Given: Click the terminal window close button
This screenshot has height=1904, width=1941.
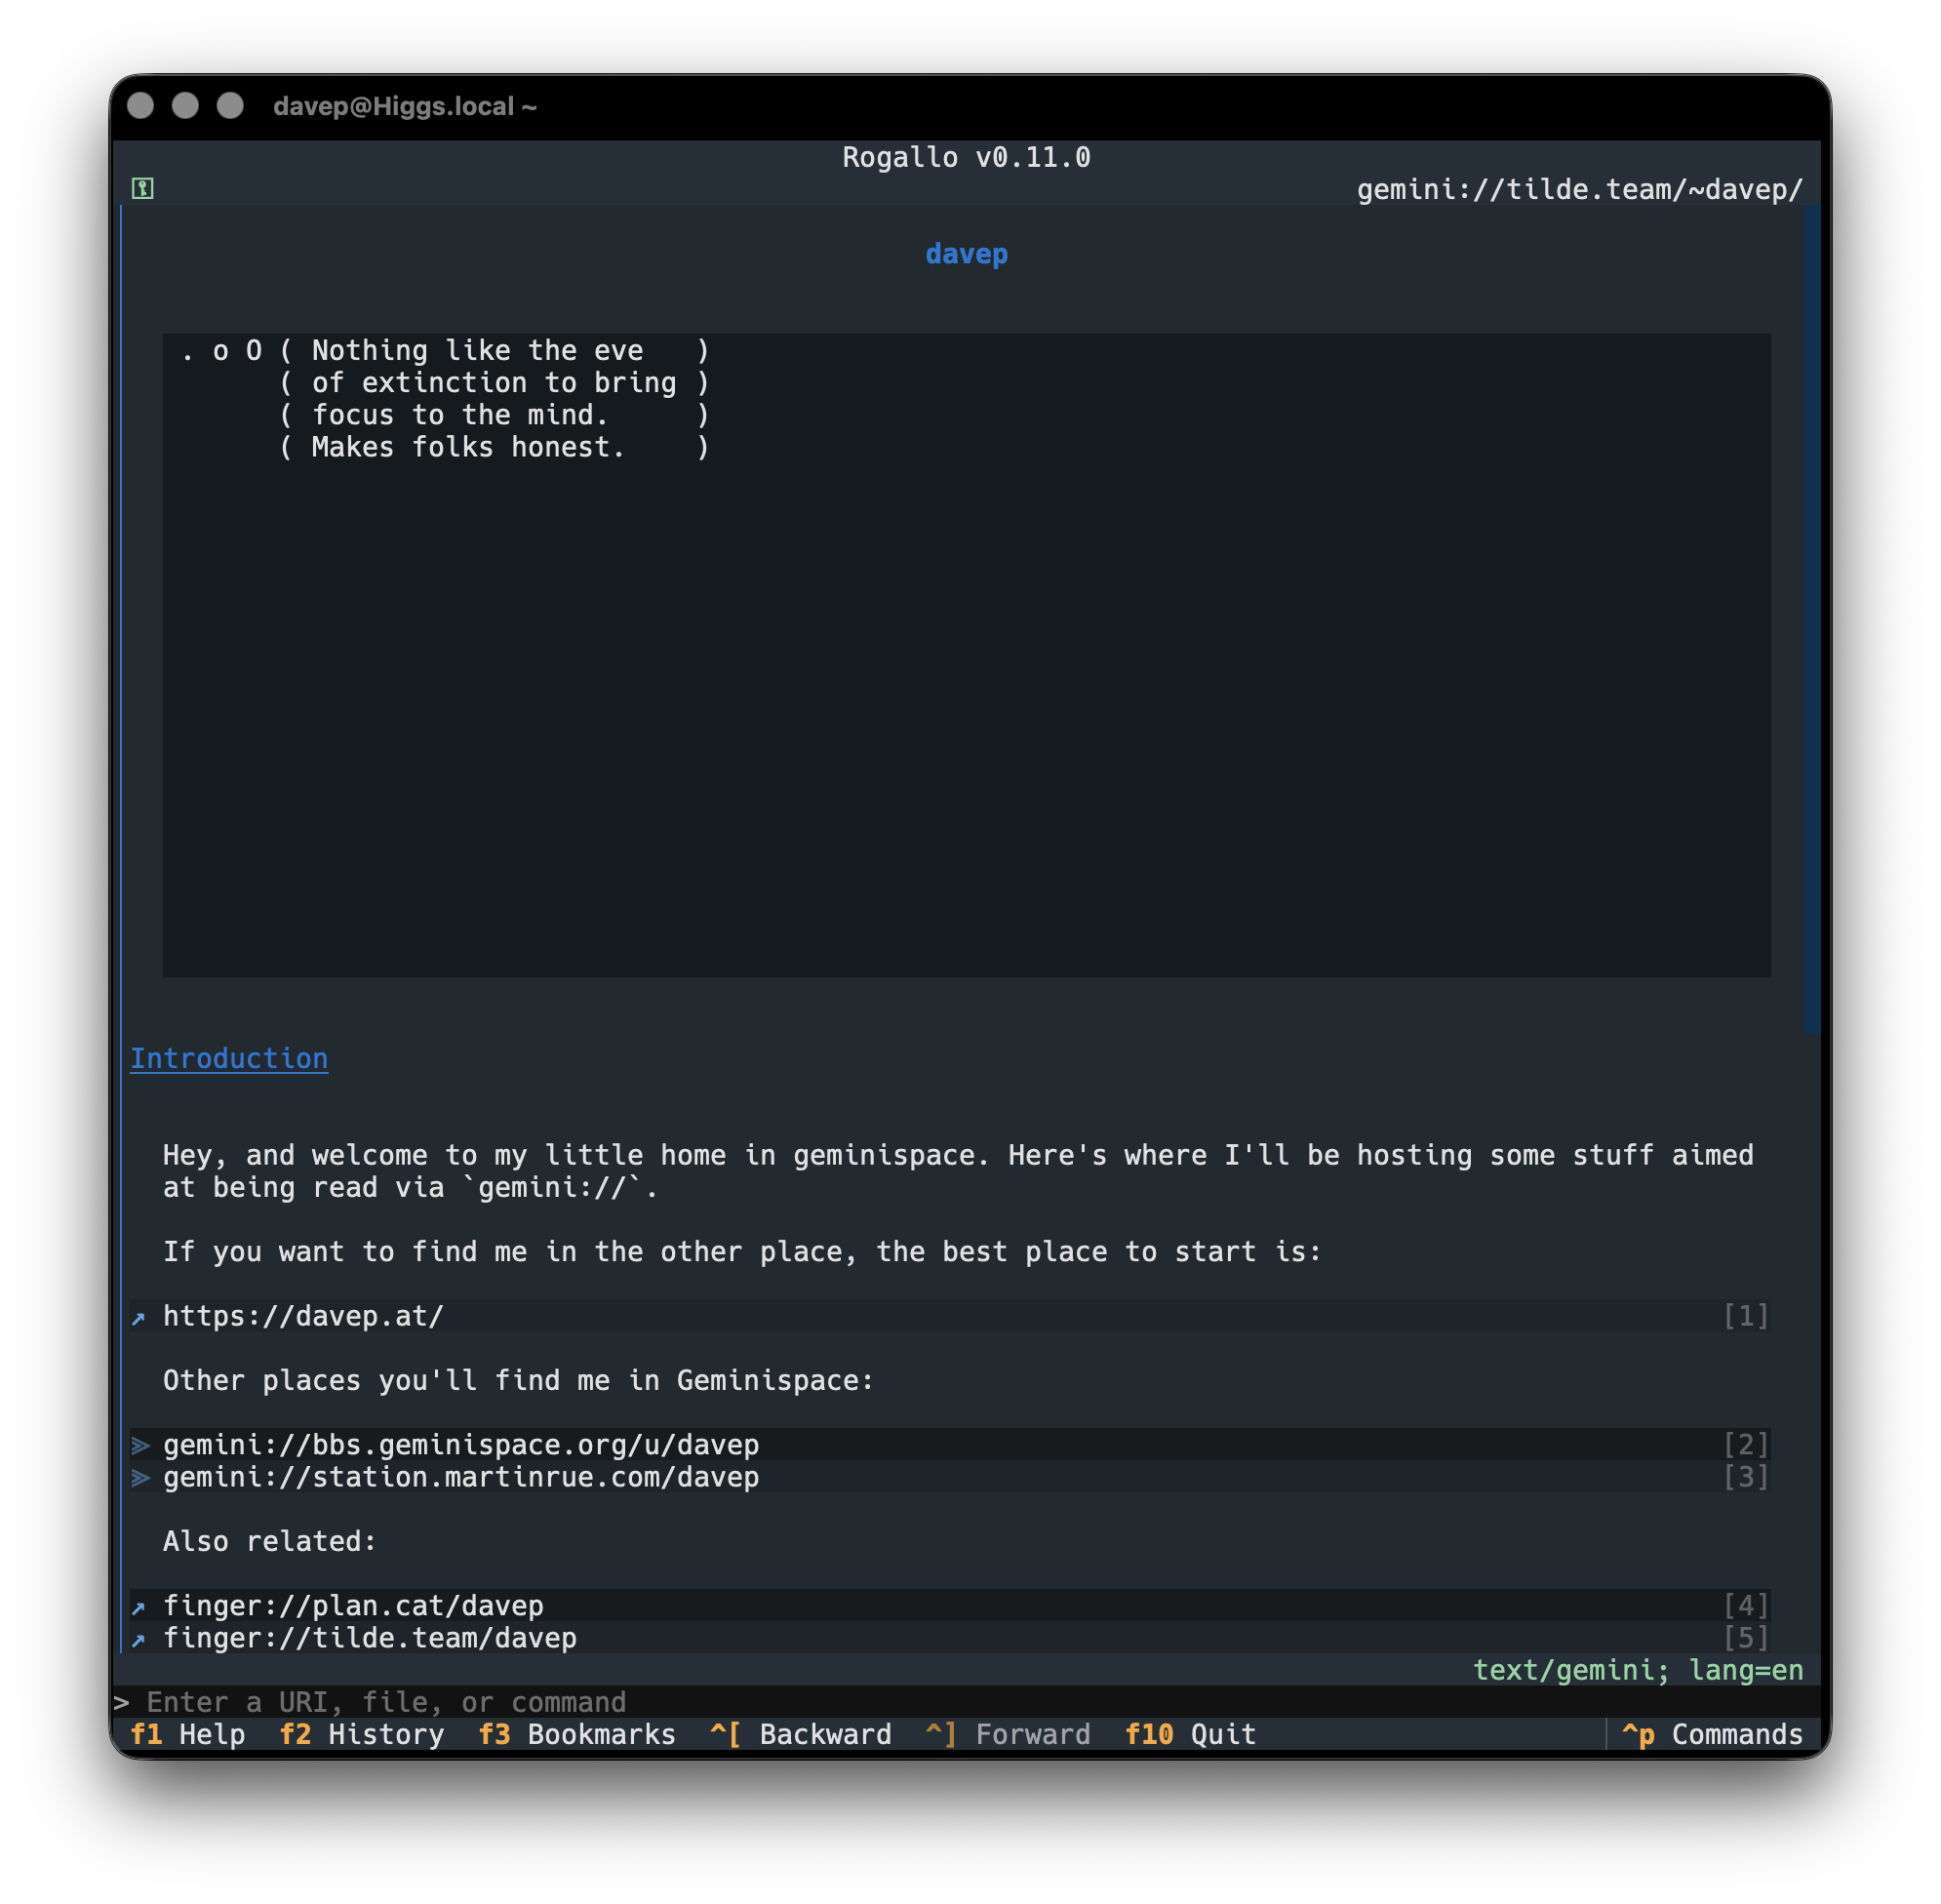Looking at the screenshot, I should click(141, 105).
